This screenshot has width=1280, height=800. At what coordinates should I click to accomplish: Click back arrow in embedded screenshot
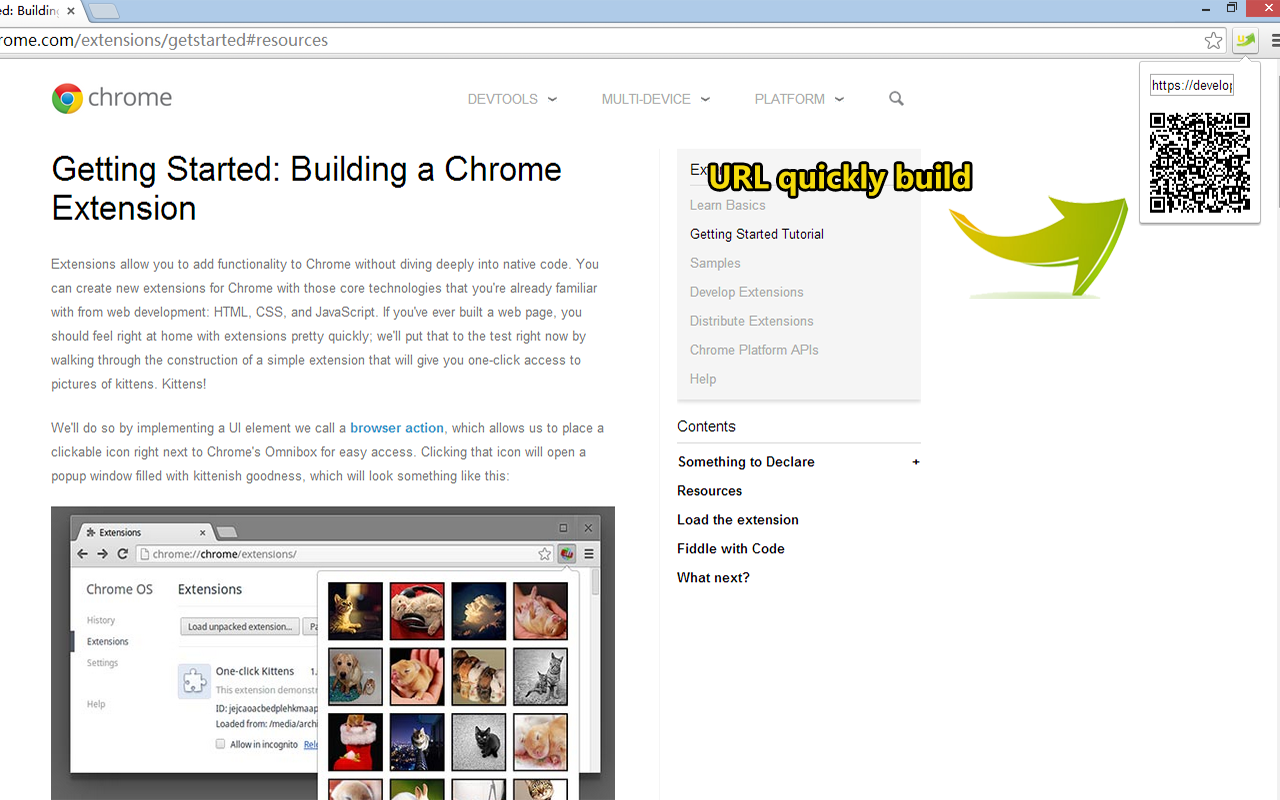coord(83,554)
